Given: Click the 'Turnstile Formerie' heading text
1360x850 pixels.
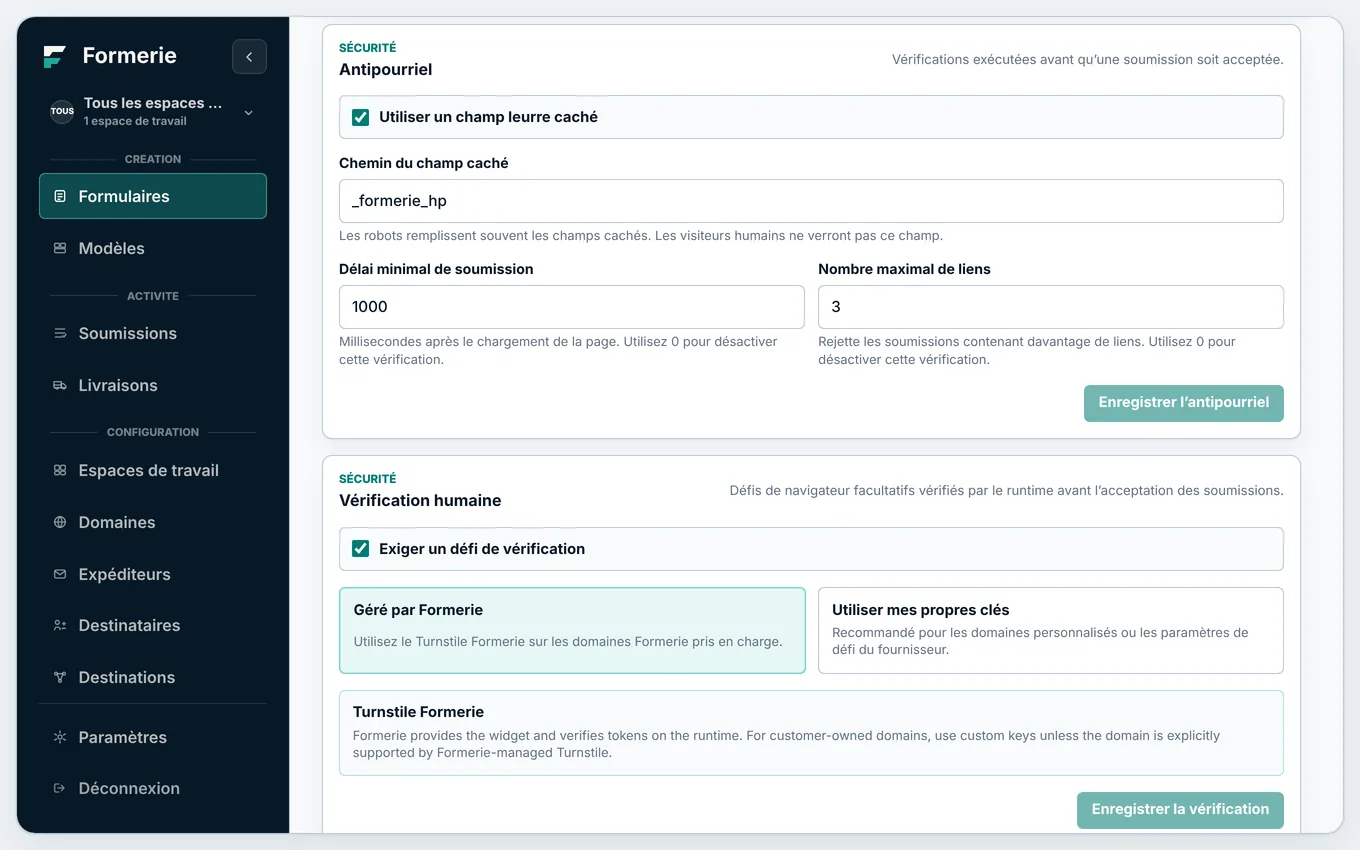Looking at the screenshot, I should (418, 712).
